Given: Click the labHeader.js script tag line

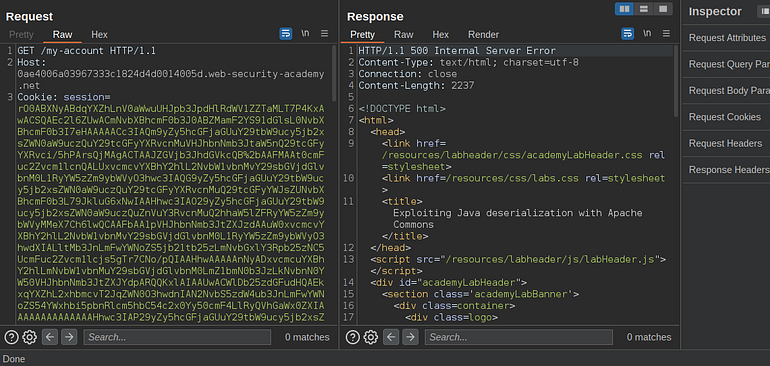Looking at the screenshot, I should coord(518,259).
